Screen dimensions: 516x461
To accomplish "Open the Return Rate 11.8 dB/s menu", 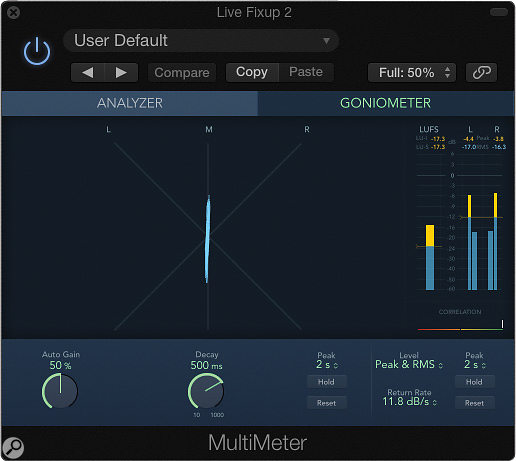I will click(409, 401).
